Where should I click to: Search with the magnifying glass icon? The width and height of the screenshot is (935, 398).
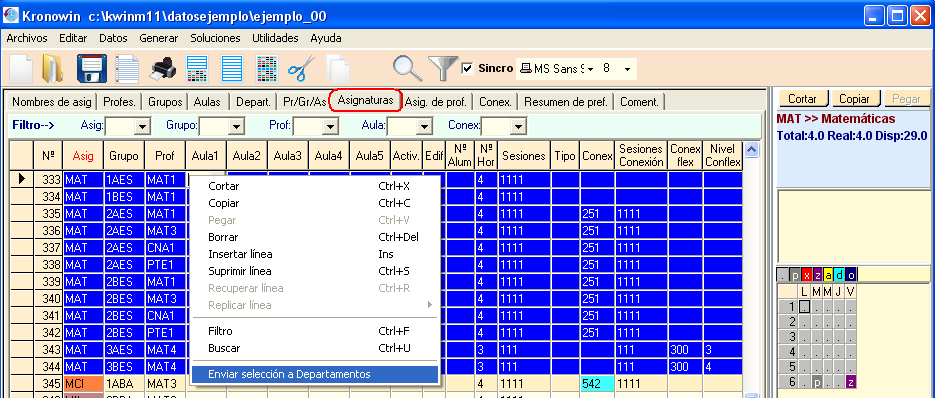407,68
